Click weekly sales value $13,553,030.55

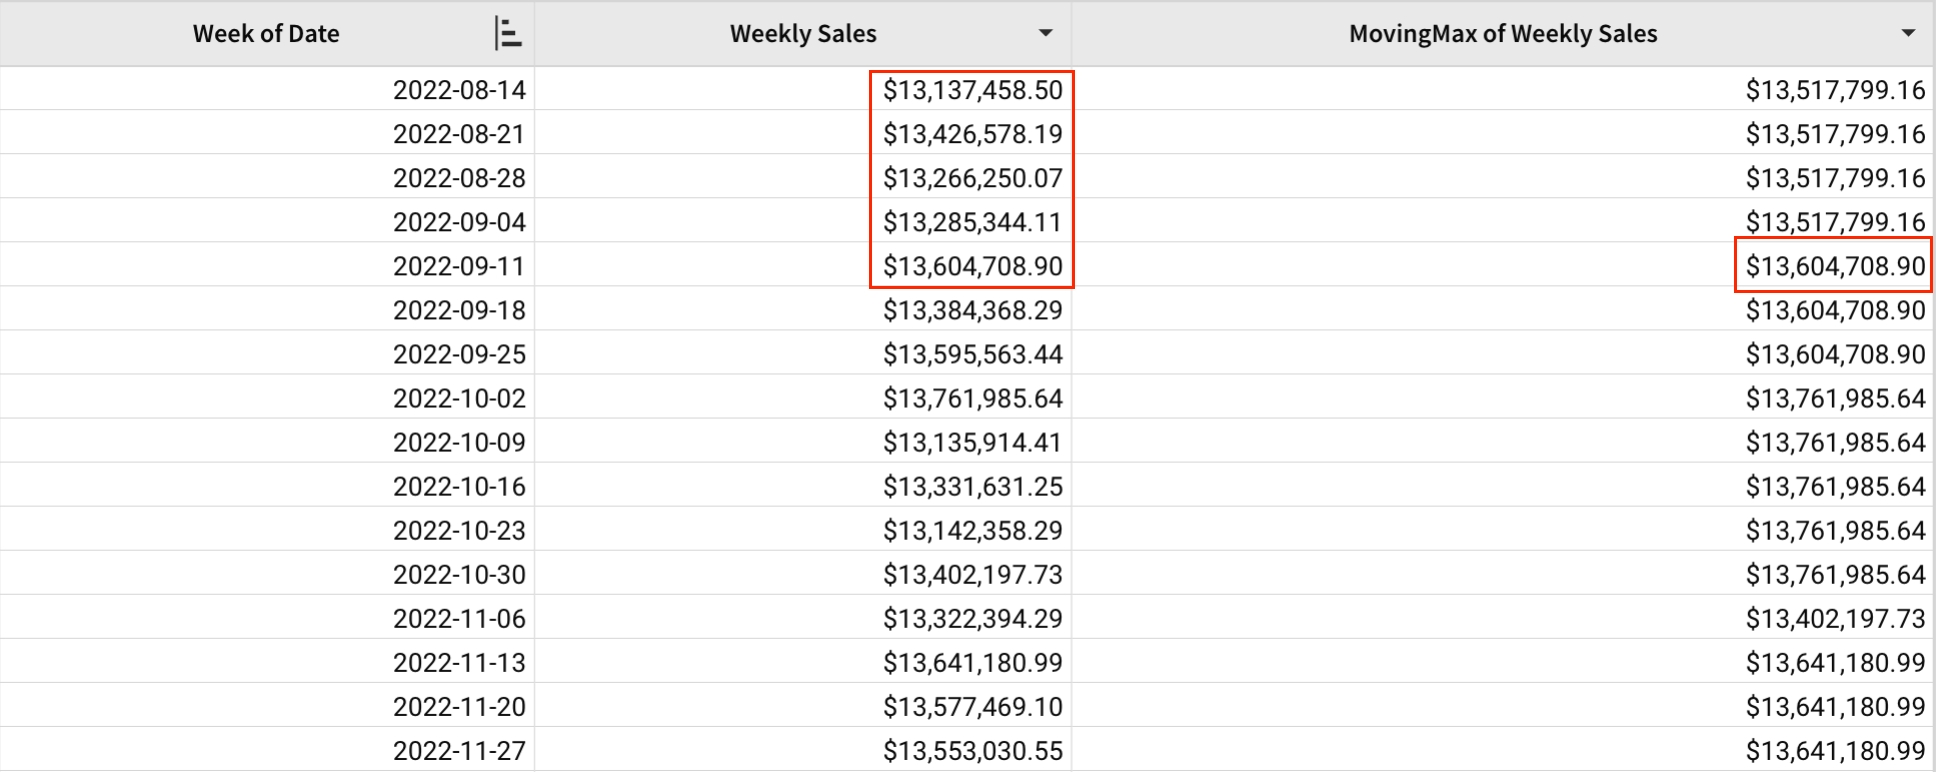click(x=972, y=750)
